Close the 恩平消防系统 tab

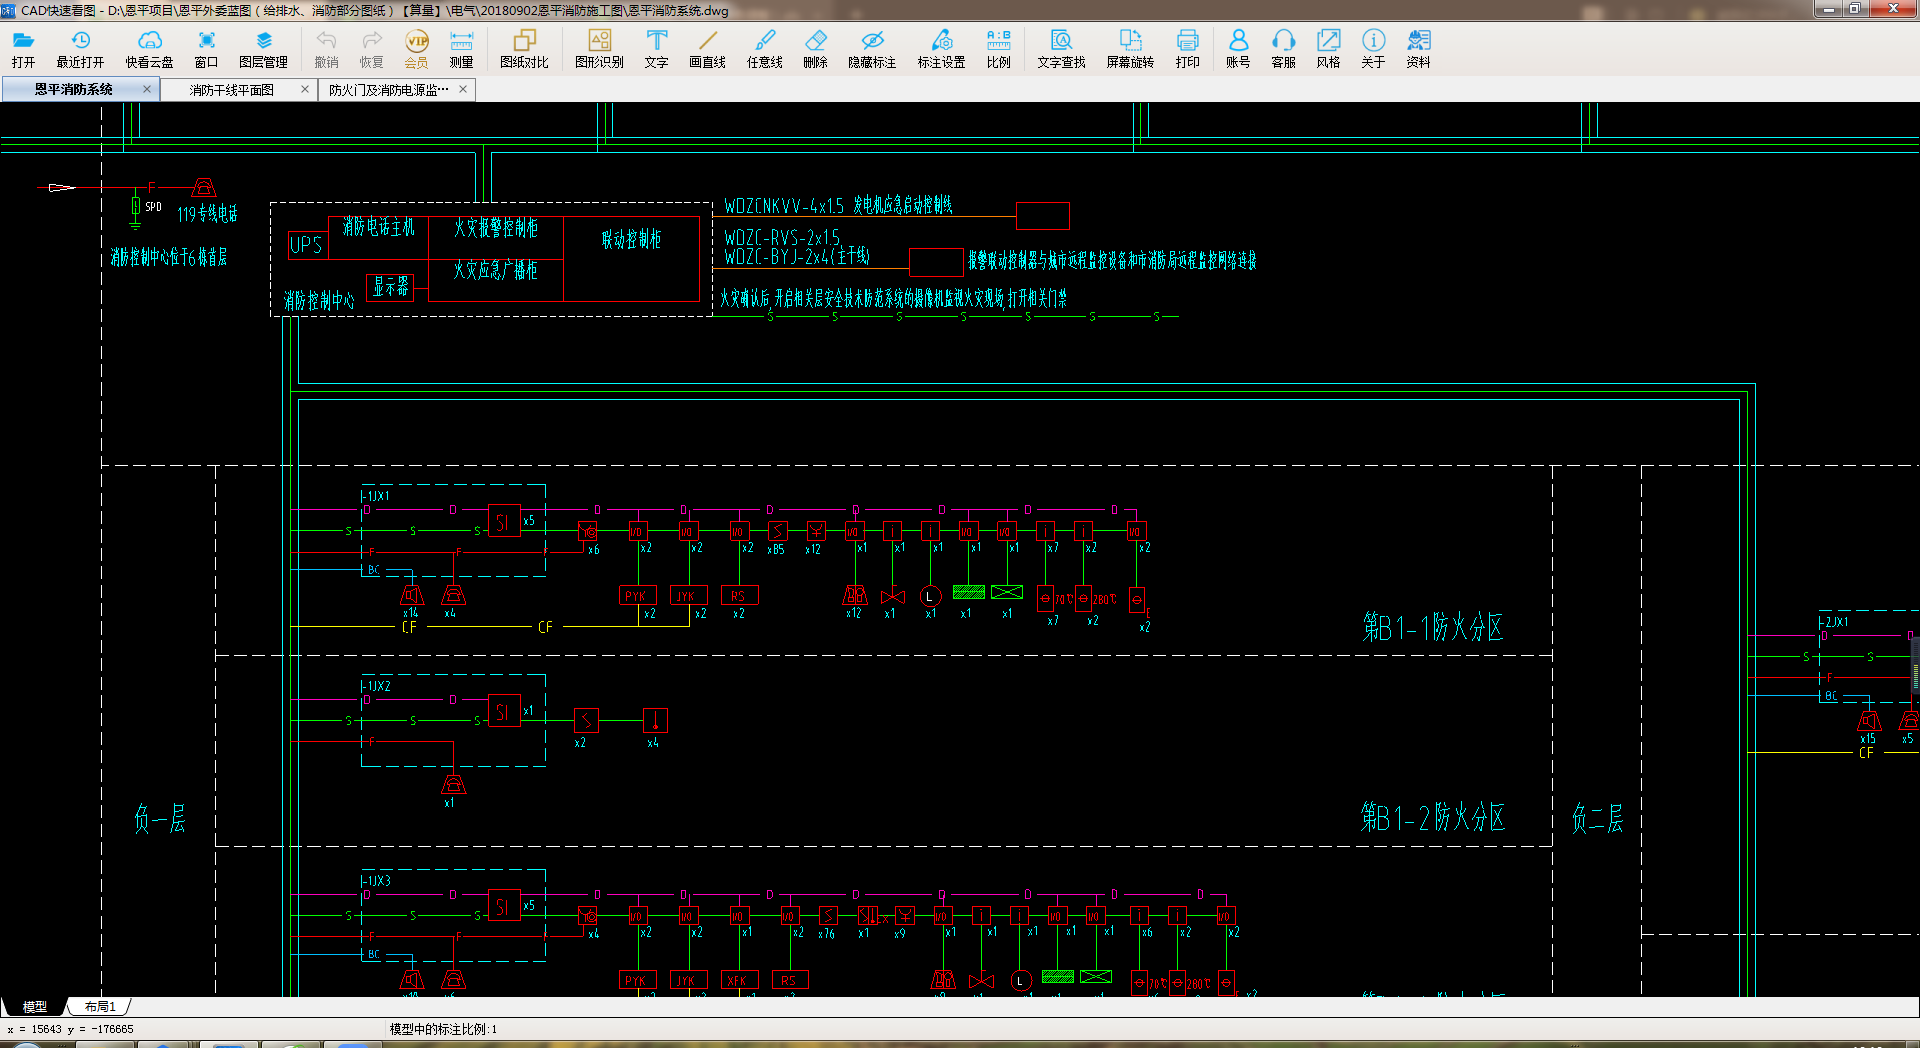coord(147,89)
